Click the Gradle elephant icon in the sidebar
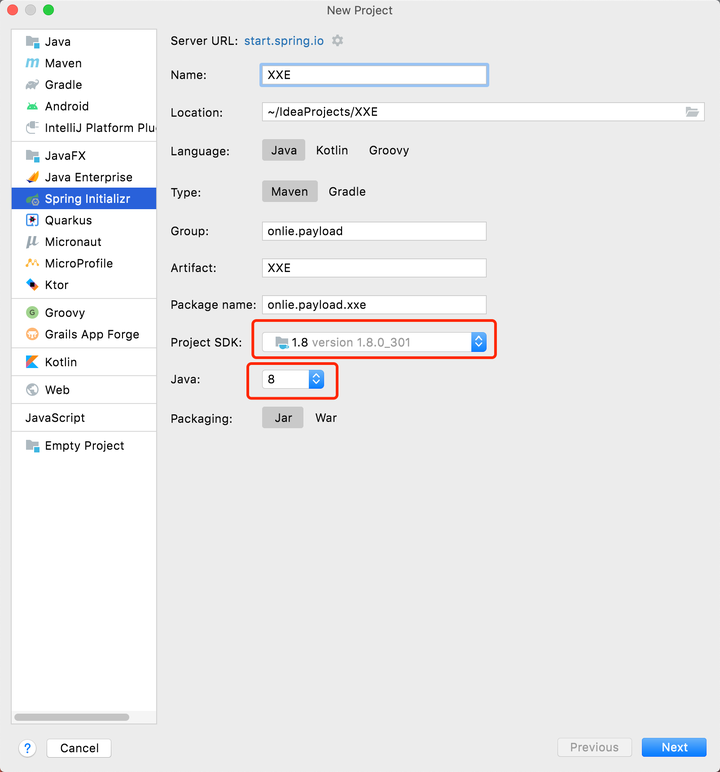 click(x=33, y=85)
